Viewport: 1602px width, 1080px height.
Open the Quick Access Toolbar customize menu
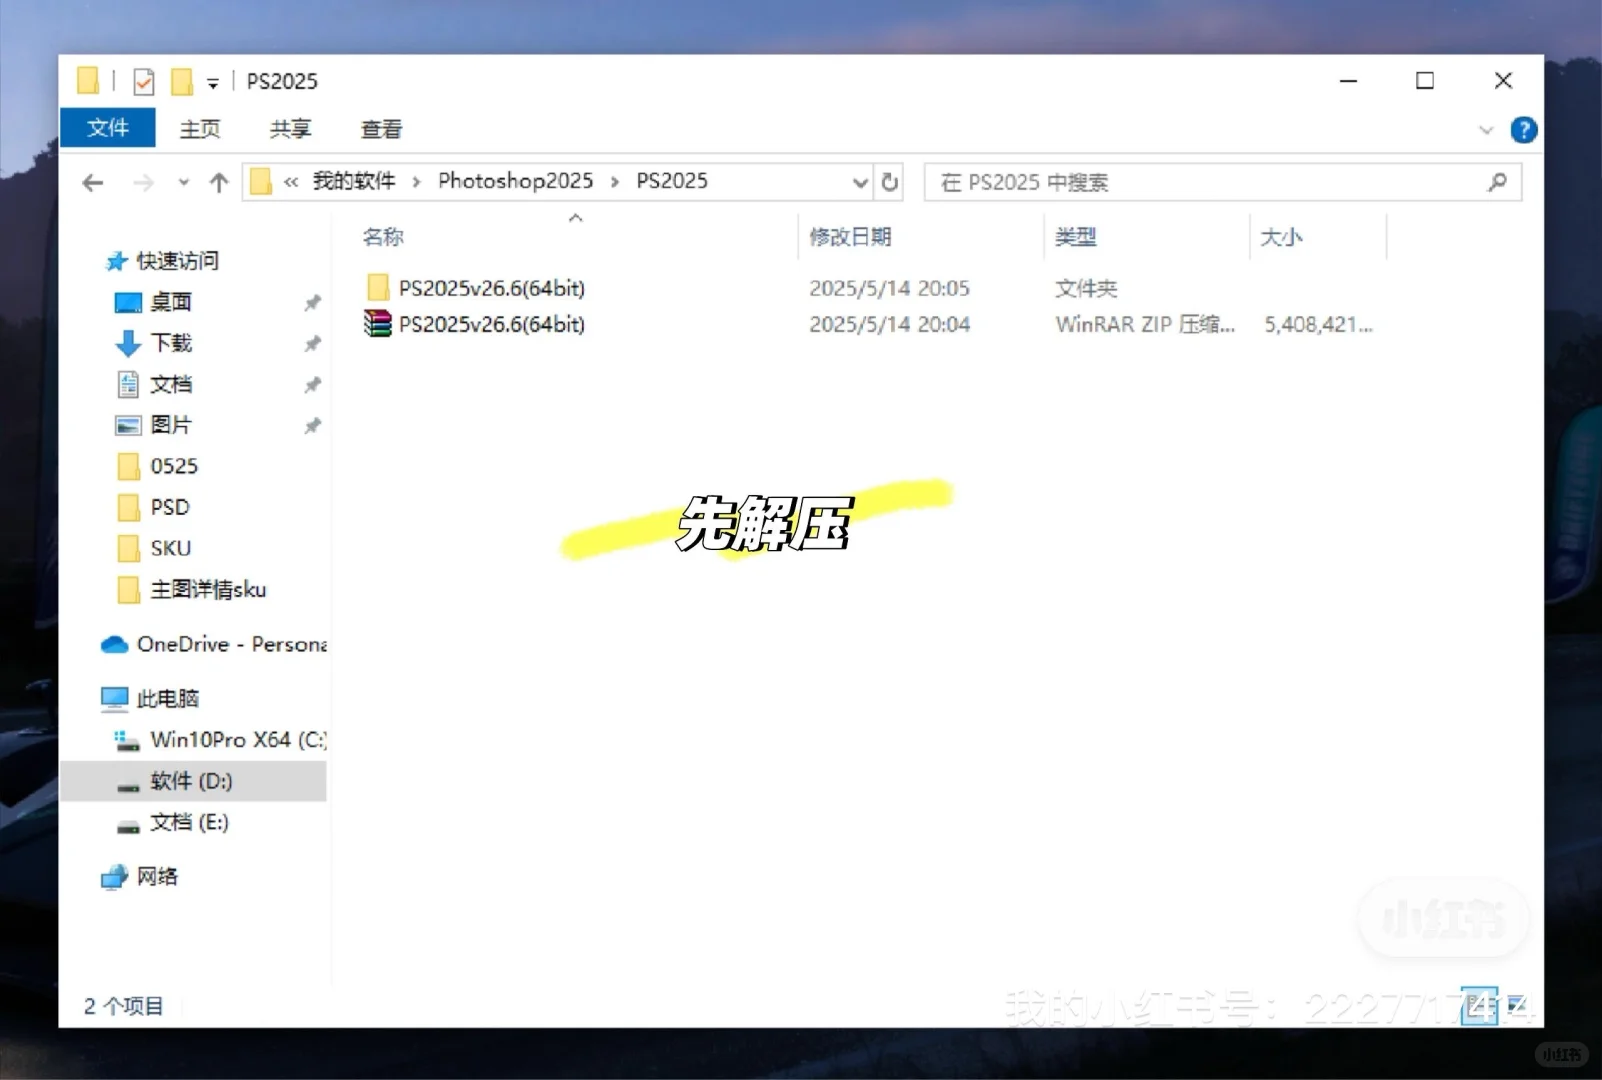(213, 81)
